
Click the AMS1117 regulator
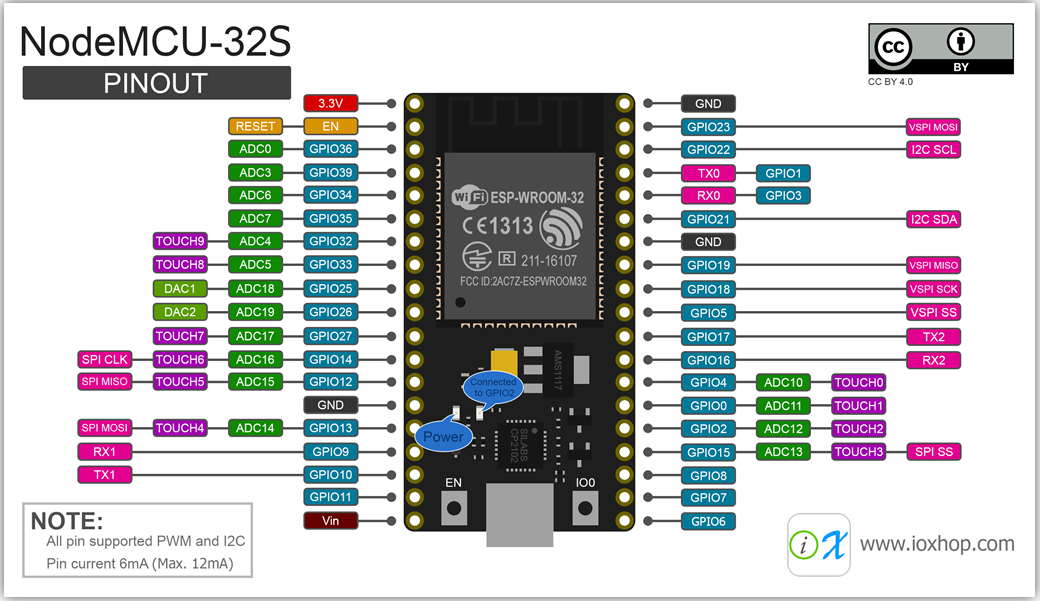[x=557, y=369]
